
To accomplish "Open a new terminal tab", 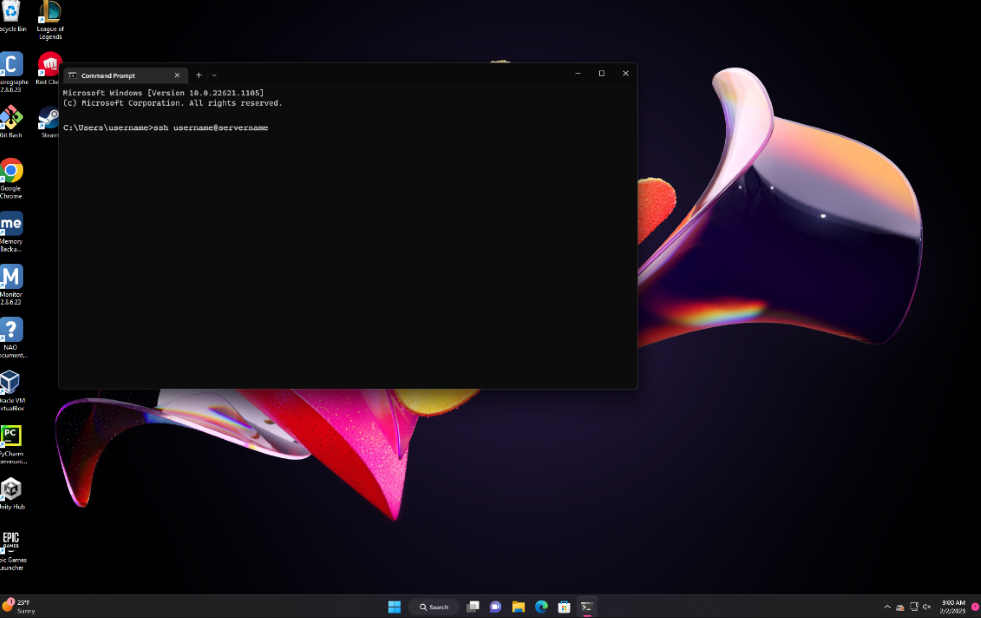I will [x=199, y=75].
